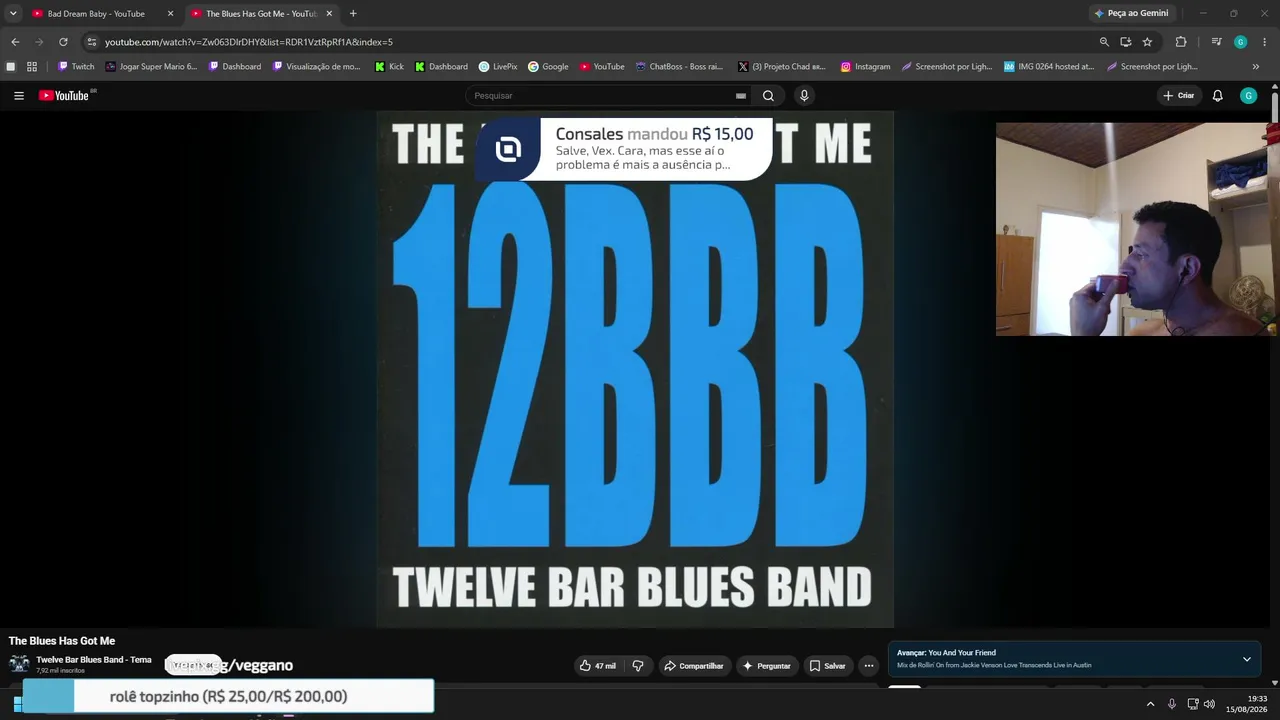This screenshot has height=720, width=1280.
Task: Switch to the Bad Dream Baby tab
Action: click(x=96, y=14)
